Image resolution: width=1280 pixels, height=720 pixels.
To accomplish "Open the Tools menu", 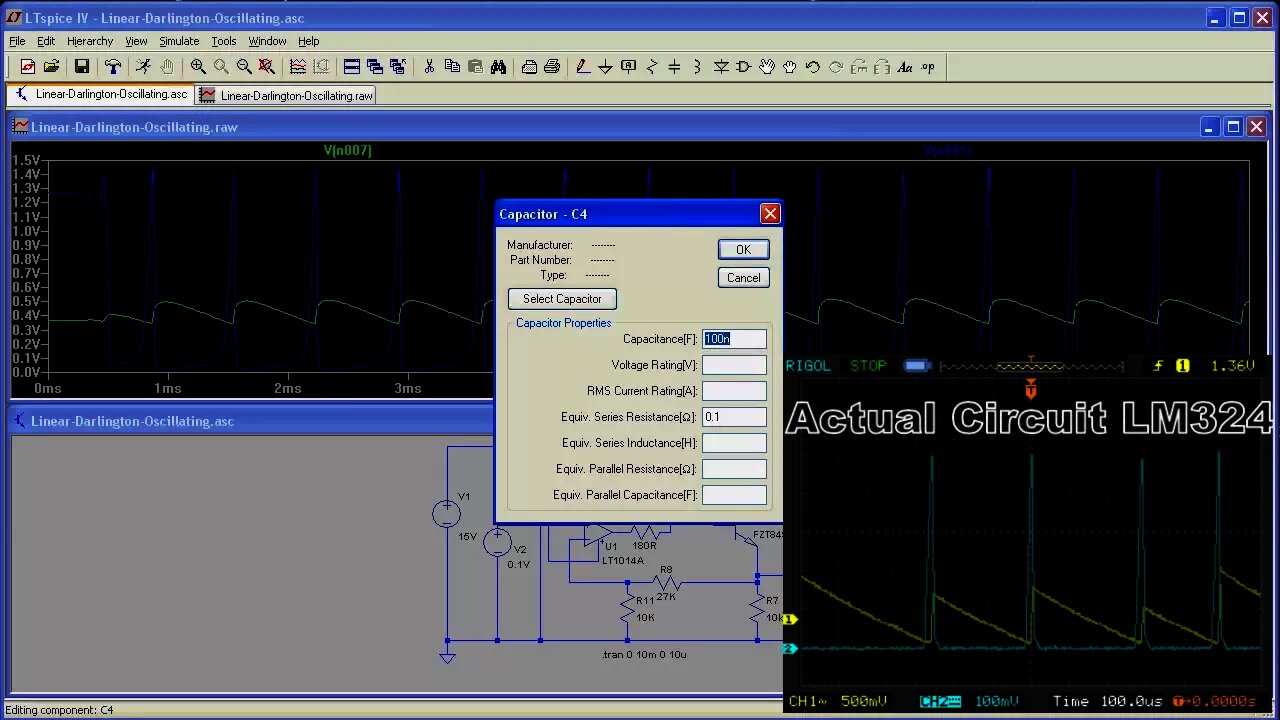I will (x=224, y=41).
